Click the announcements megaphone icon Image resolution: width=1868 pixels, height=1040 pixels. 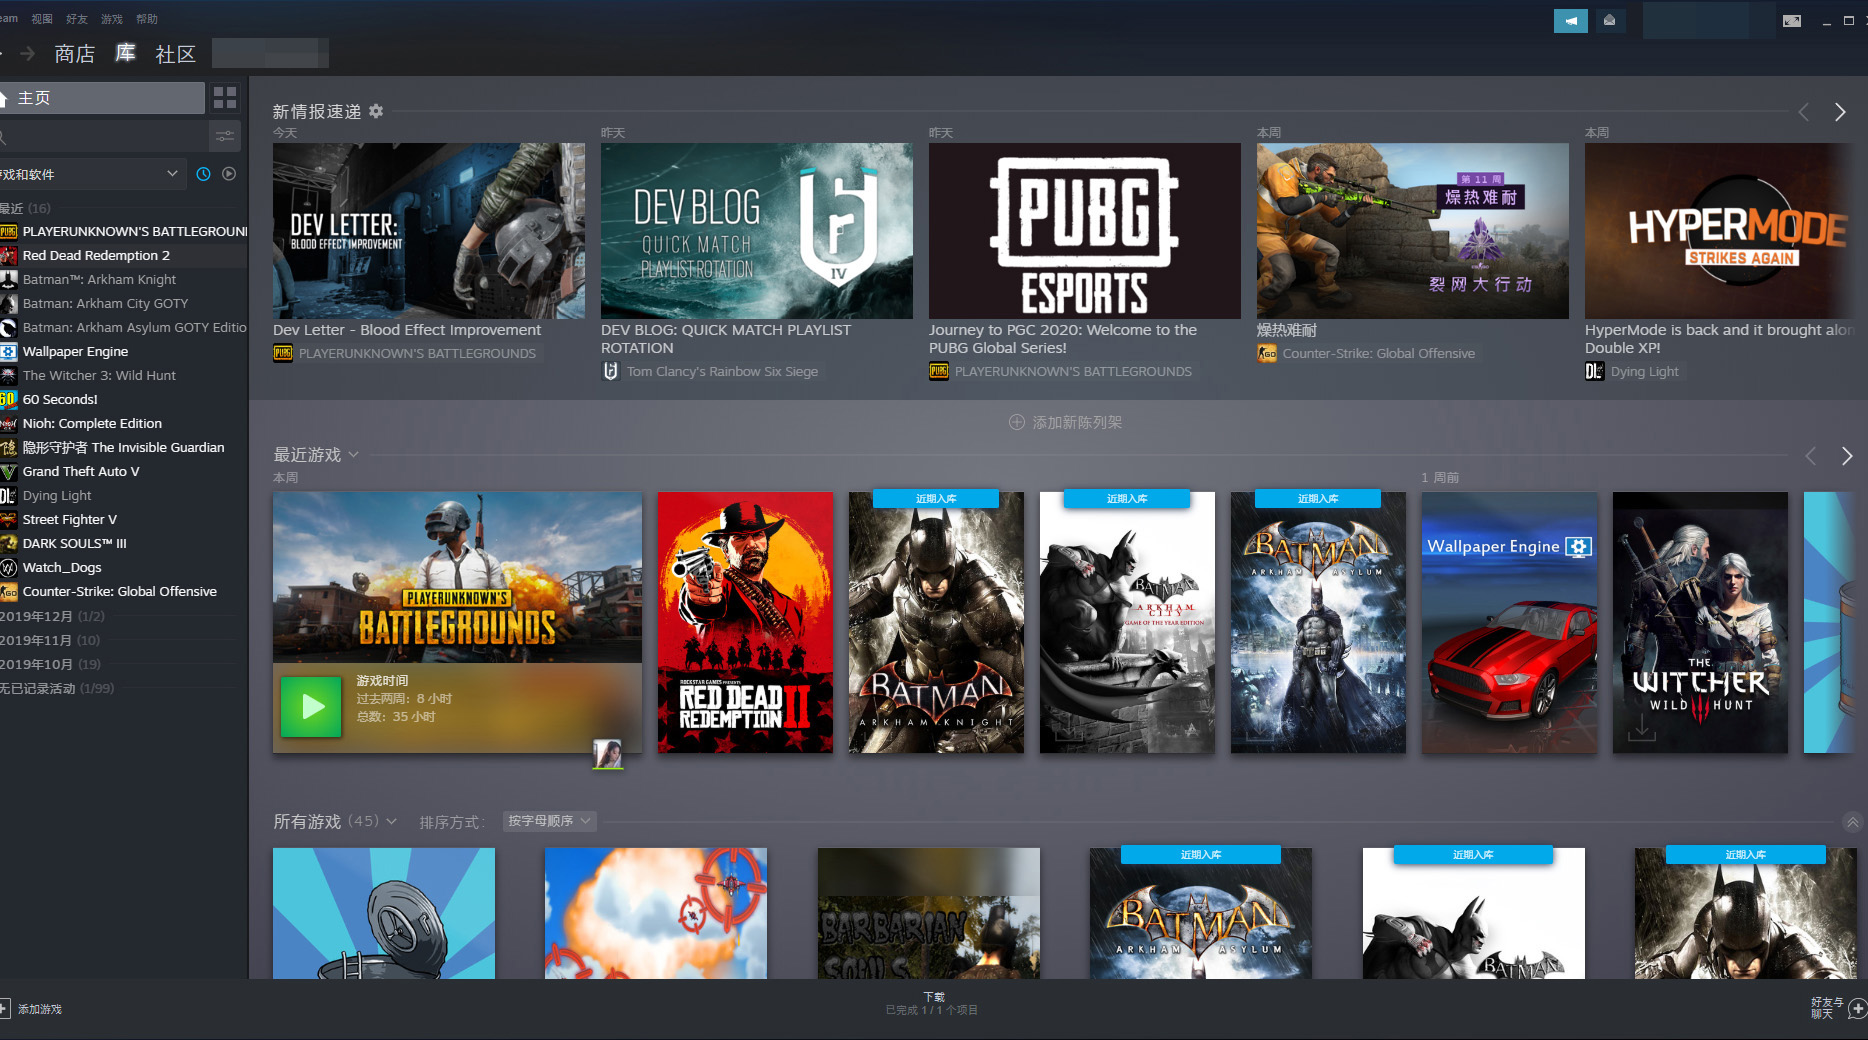click(1570, 20)
